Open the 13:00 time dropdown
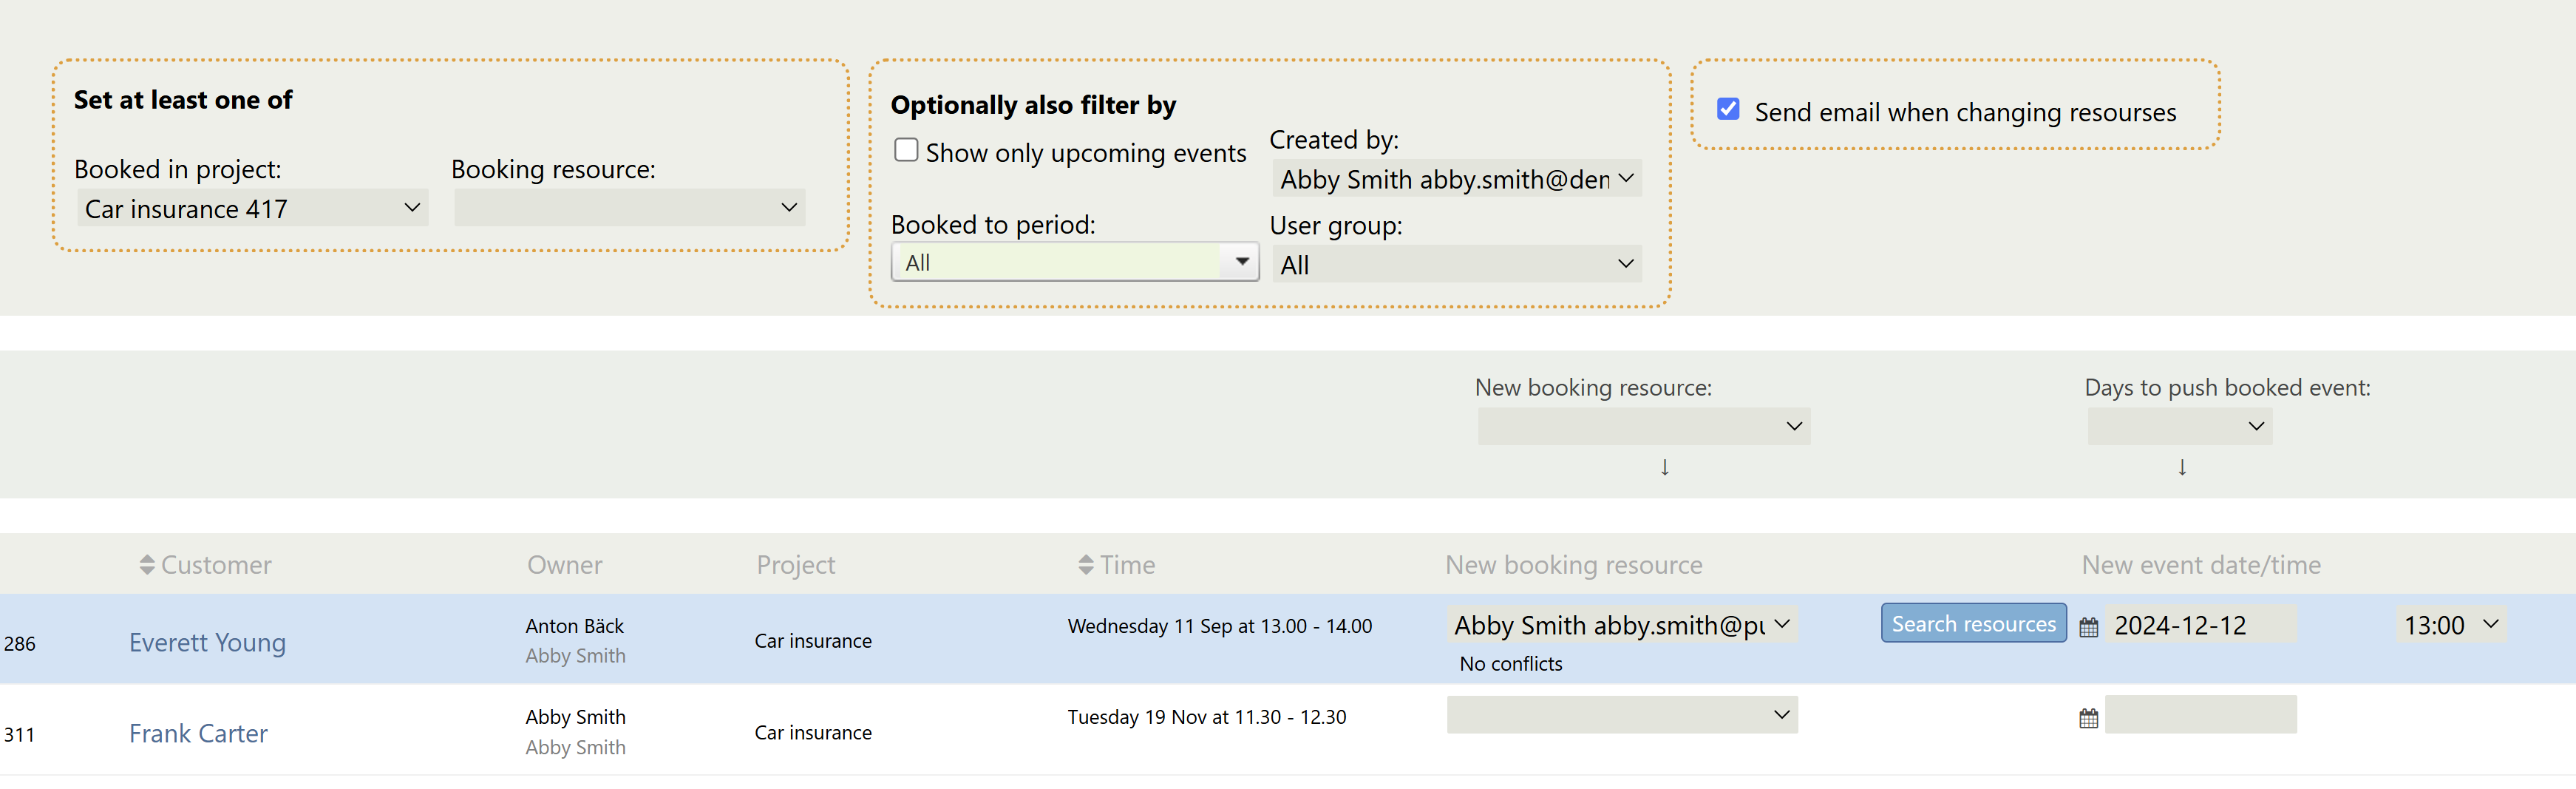 2450,625
